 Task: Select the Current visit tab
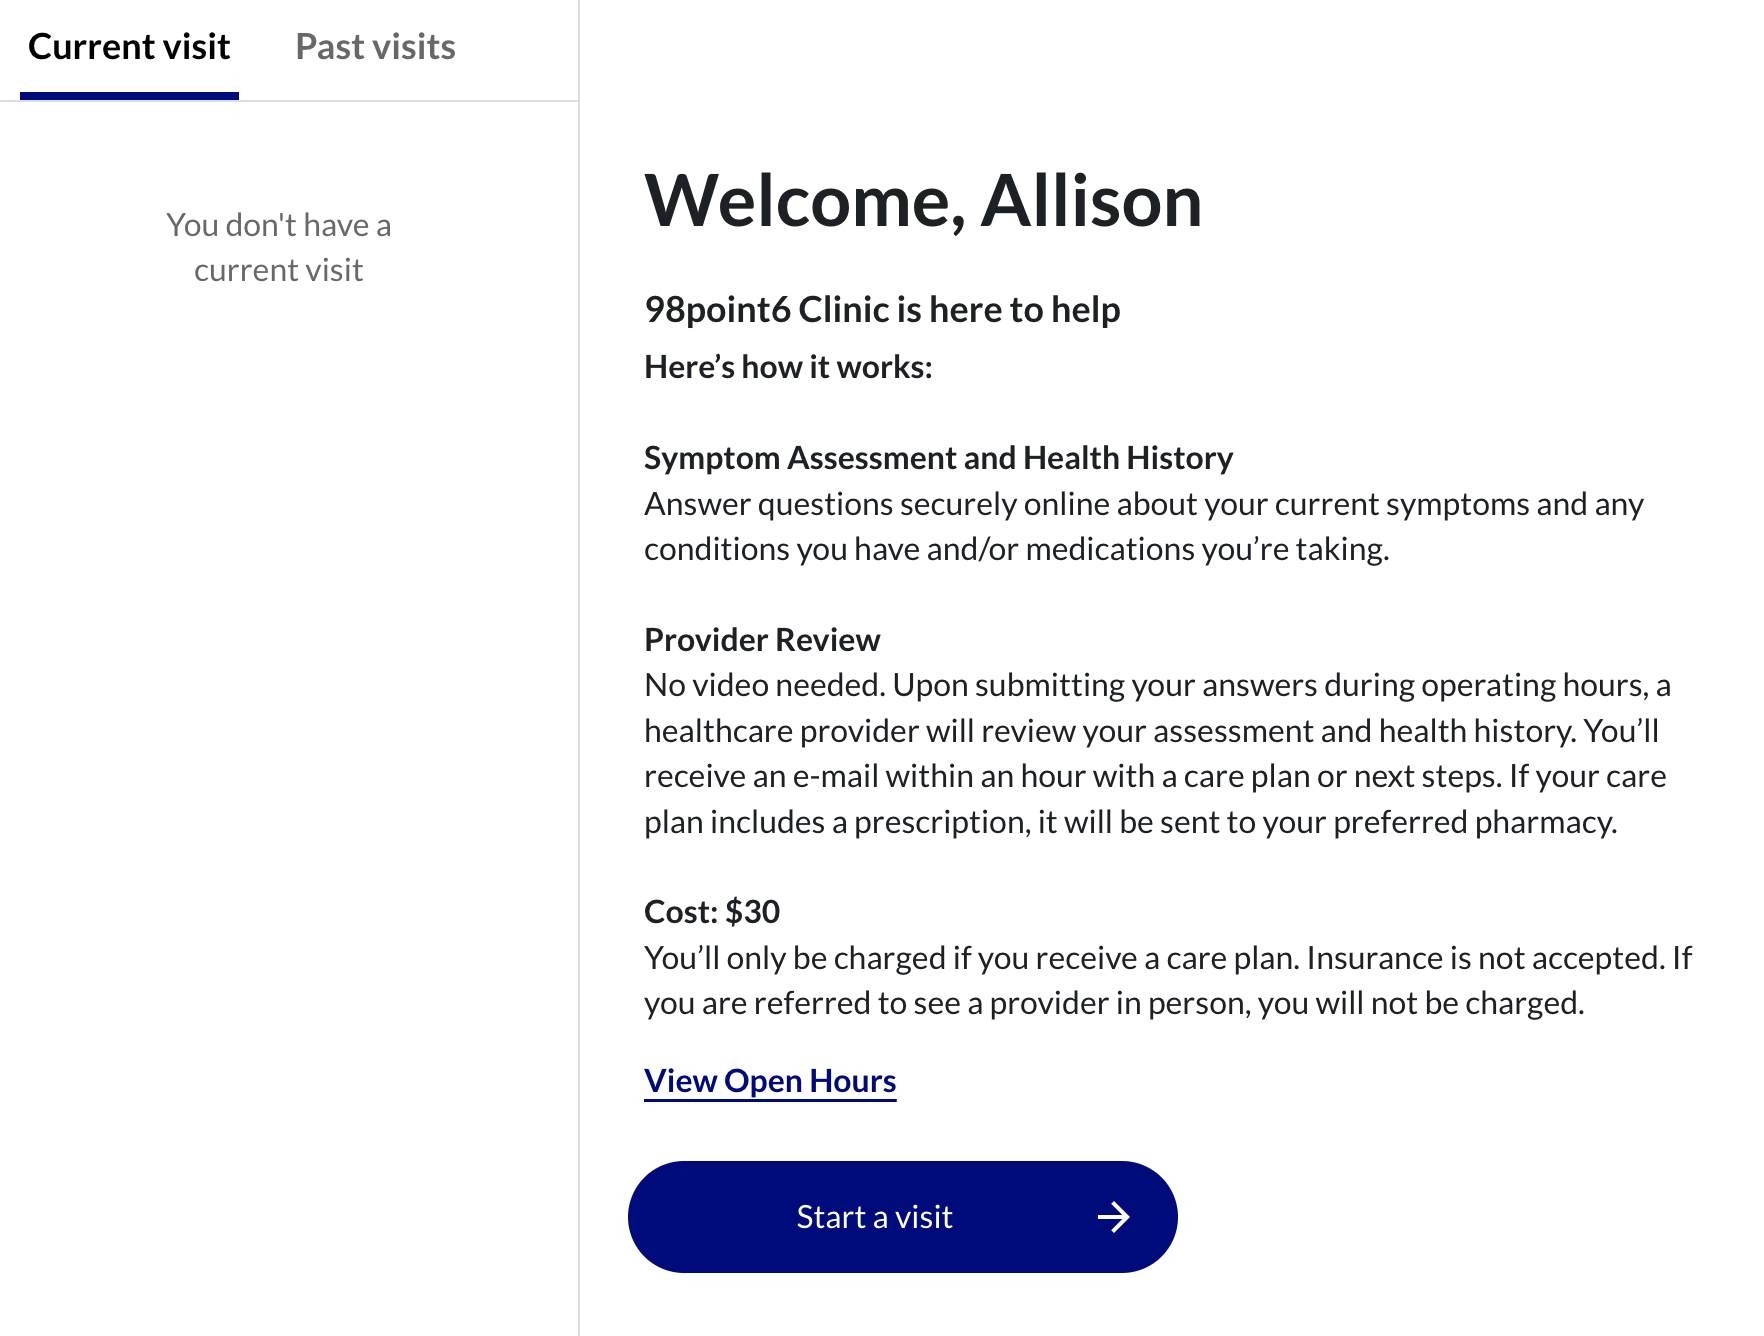[x=129, y=47]
